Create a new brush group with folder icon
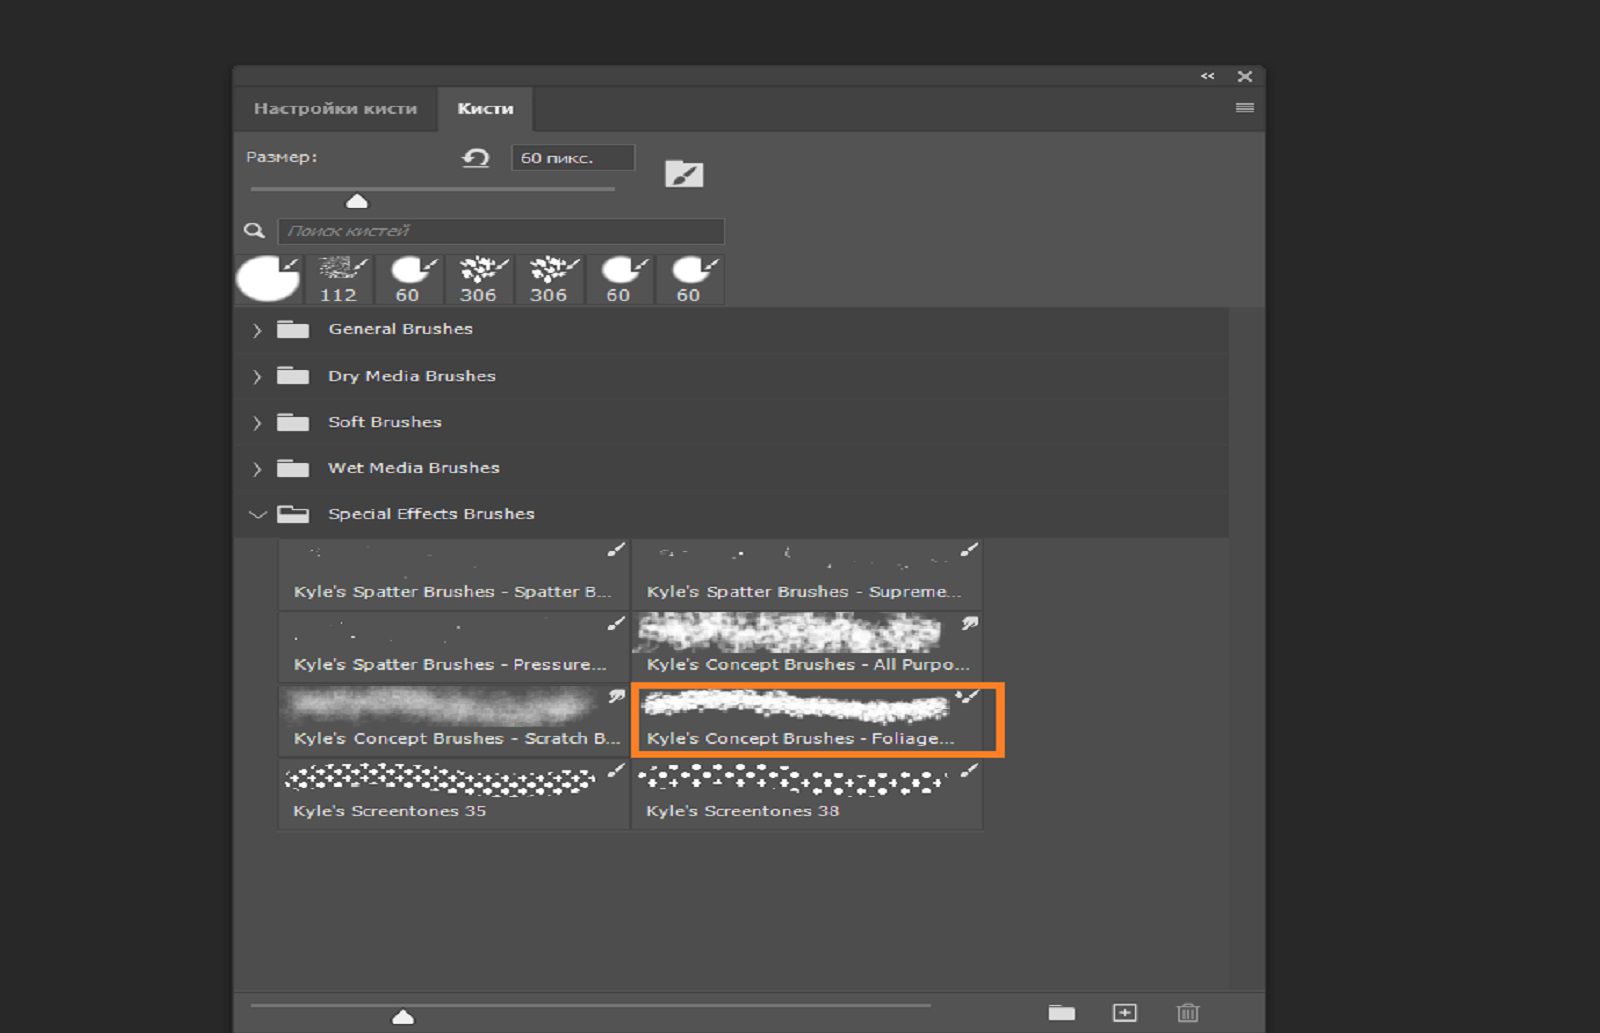This screenshot has height=1033, width=1600. pyautogui.click(x=1062, y=1013)
